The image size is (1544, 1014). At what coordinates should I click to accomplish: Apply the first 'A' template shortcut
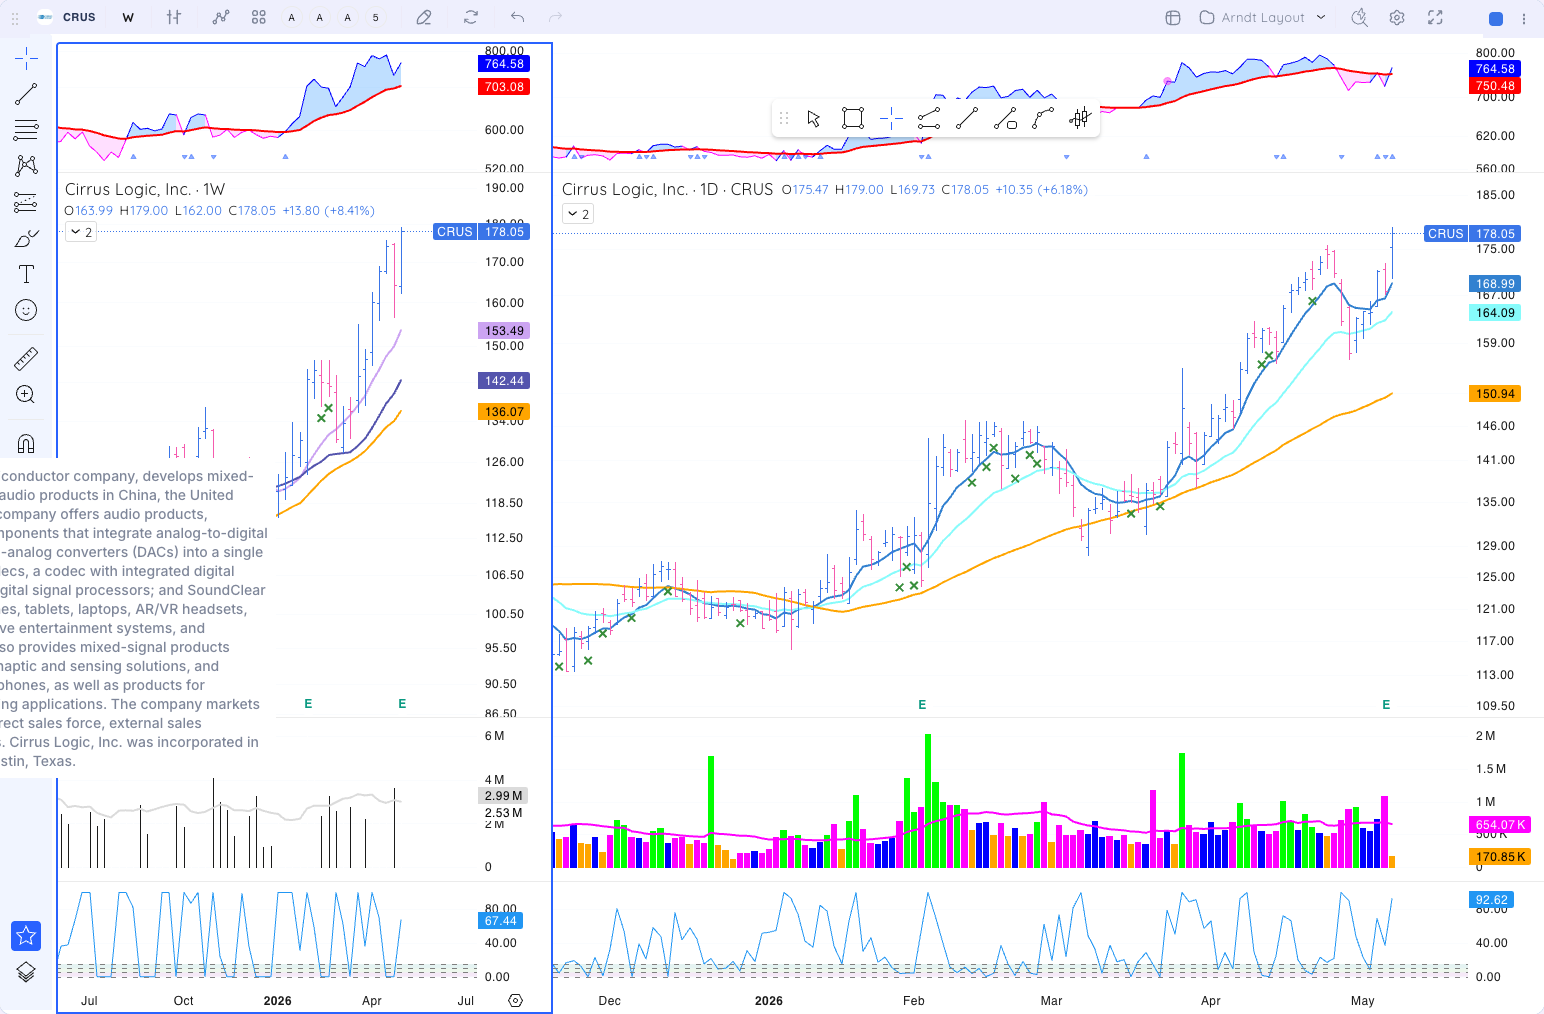291,17
